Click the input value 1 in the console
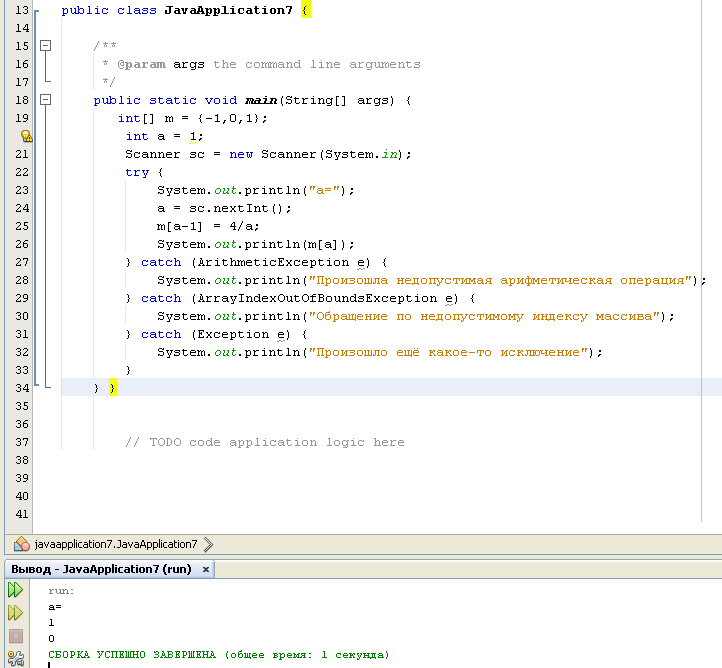The height and width of the screenshot is (668, 722). [x=51, y=622]
